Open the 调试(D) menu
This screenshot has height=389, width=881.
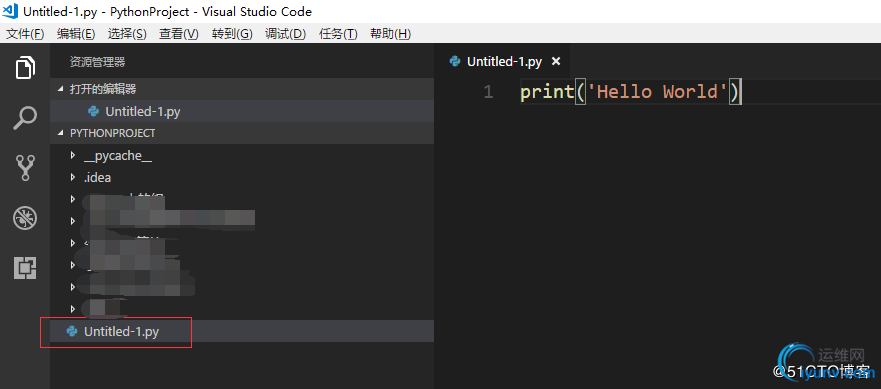(285, 34)
